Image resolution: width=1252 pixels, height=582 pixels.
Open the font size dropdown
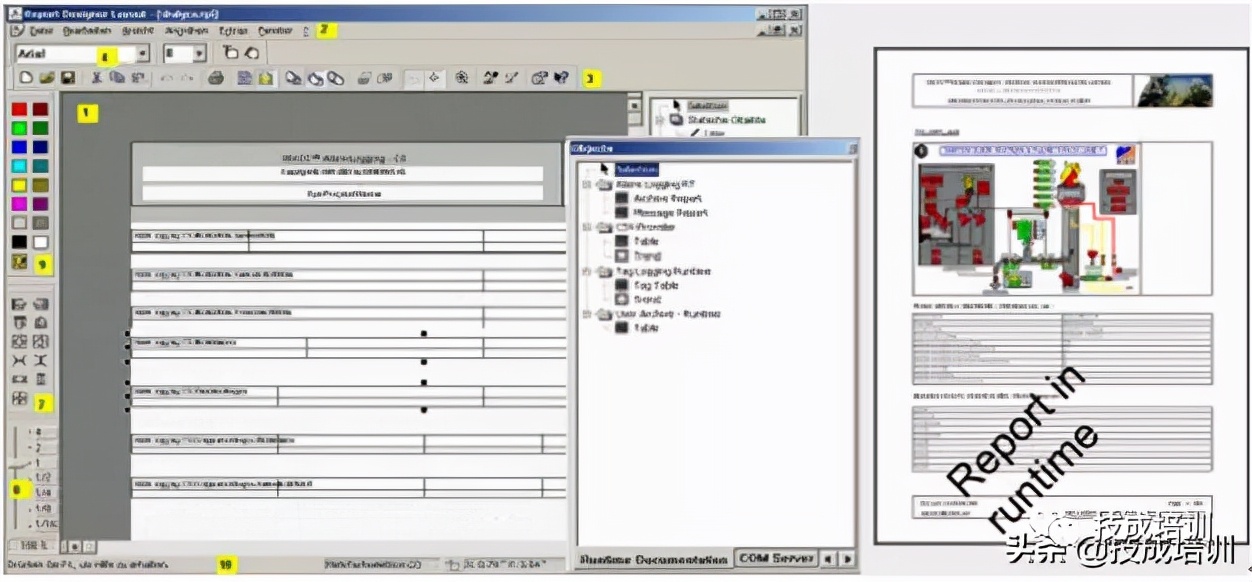point(199,54)
